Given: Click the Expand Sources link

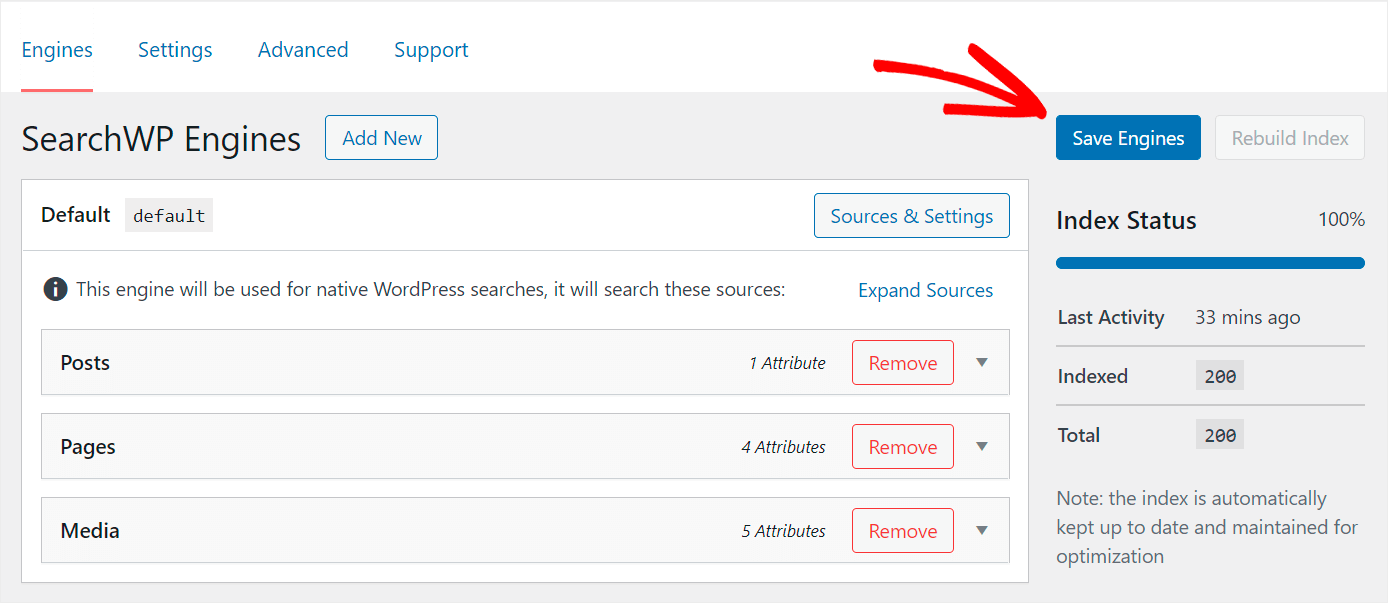Looking at the screenshot, I should tap(925, 291).
